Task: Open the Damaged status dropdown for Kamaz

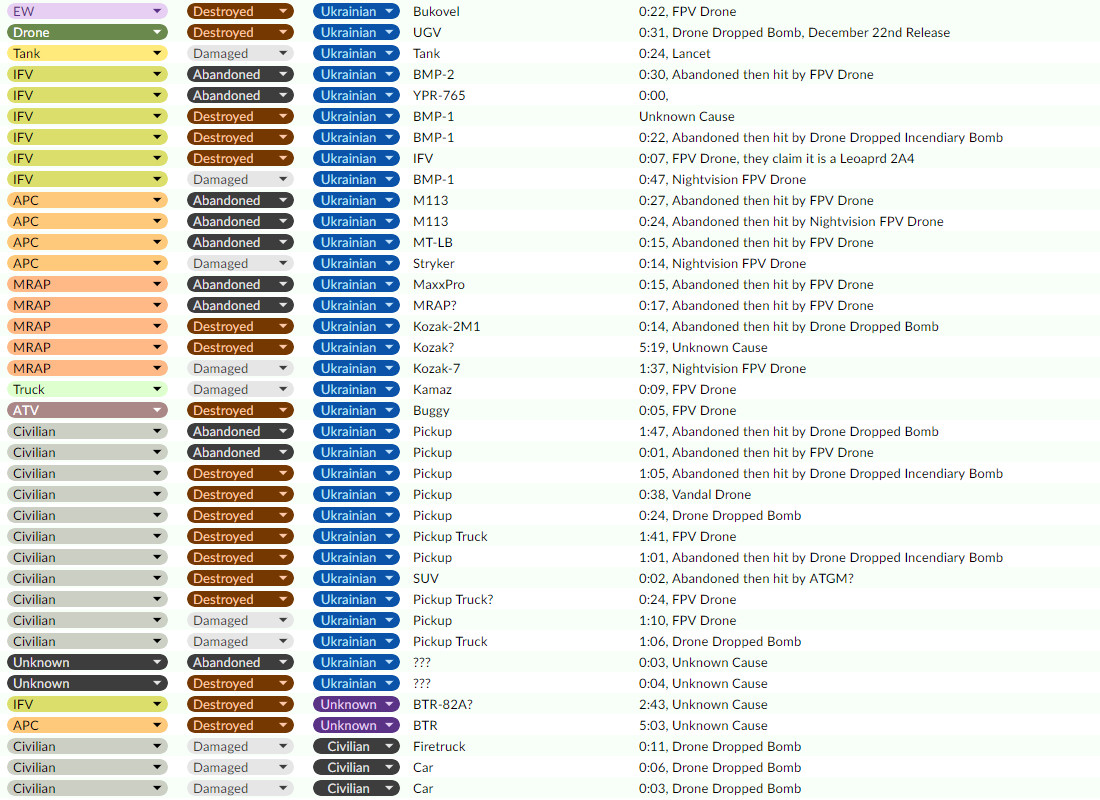Action: point(240,389)
